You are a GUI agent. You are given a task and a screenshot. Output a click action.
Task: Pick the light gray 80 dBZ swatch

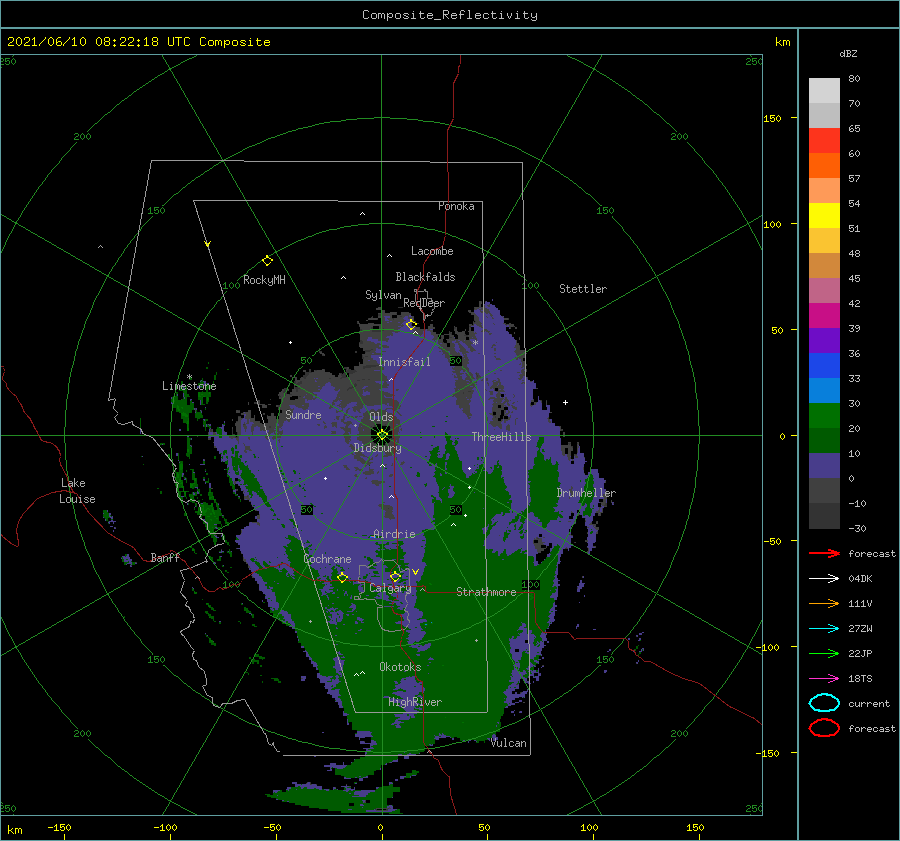(x=824, y=90)
